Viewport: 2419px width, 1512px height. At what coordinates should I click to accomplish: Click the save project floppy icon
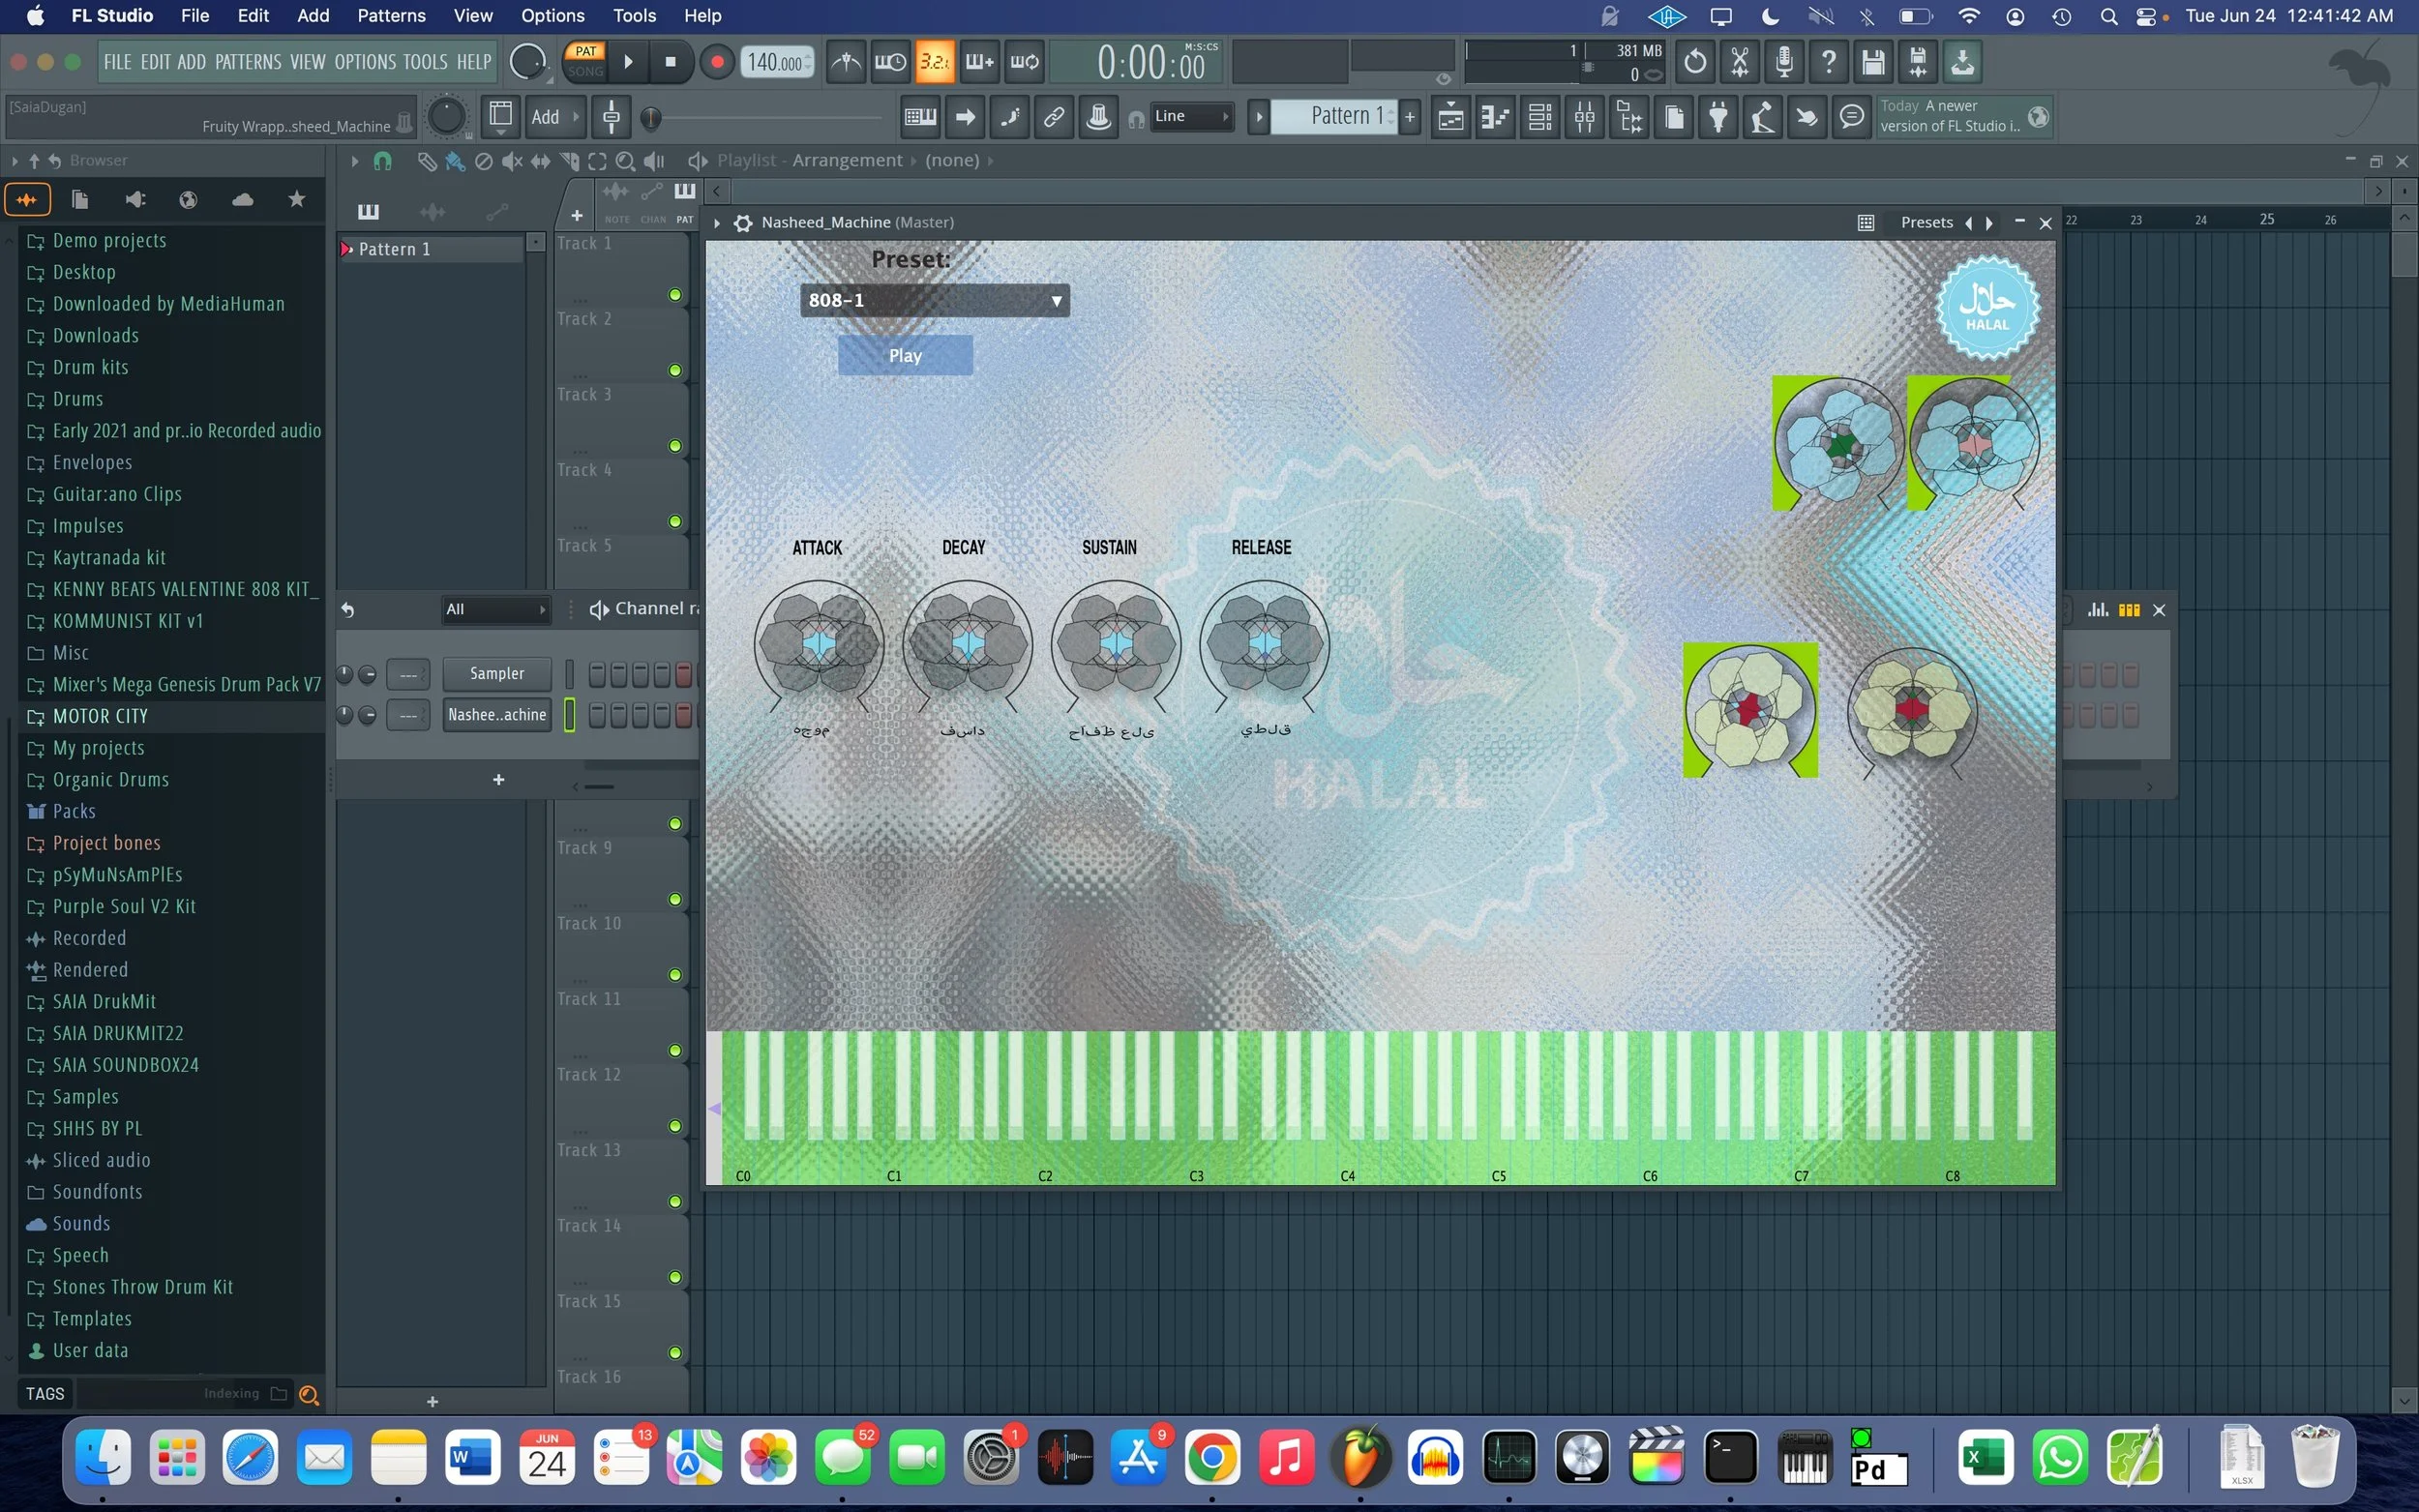click(1873, 62)
